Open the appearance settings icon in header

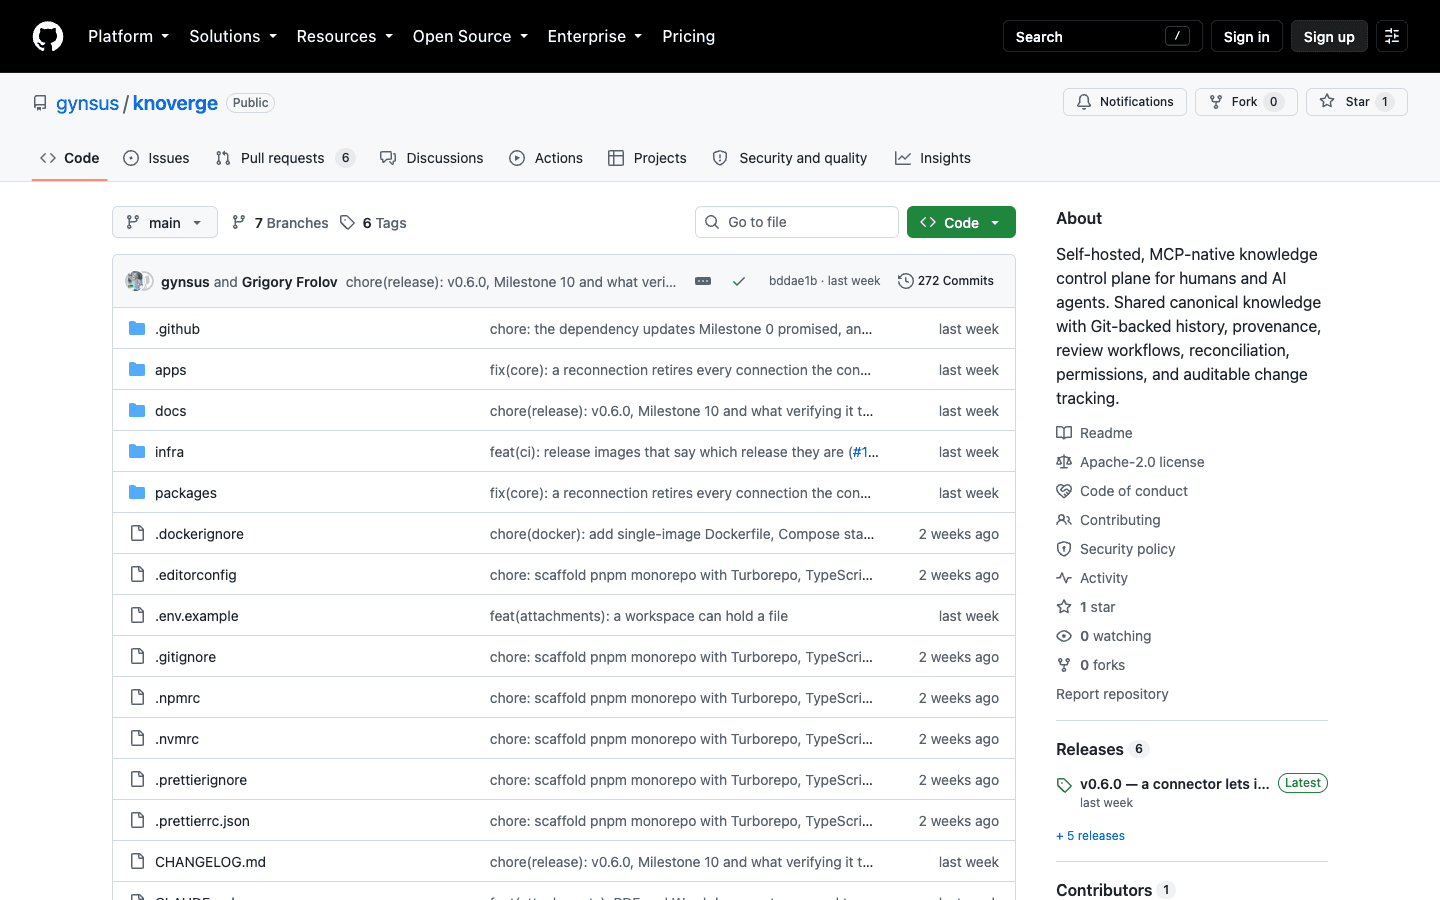pos(1392,36)
